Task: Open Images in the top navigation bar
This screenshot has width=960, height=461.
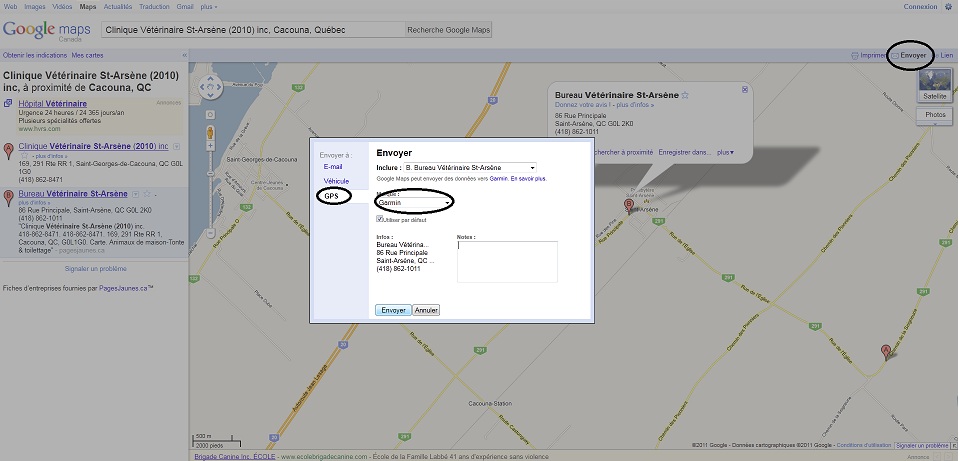Action: tap(35, 7)
